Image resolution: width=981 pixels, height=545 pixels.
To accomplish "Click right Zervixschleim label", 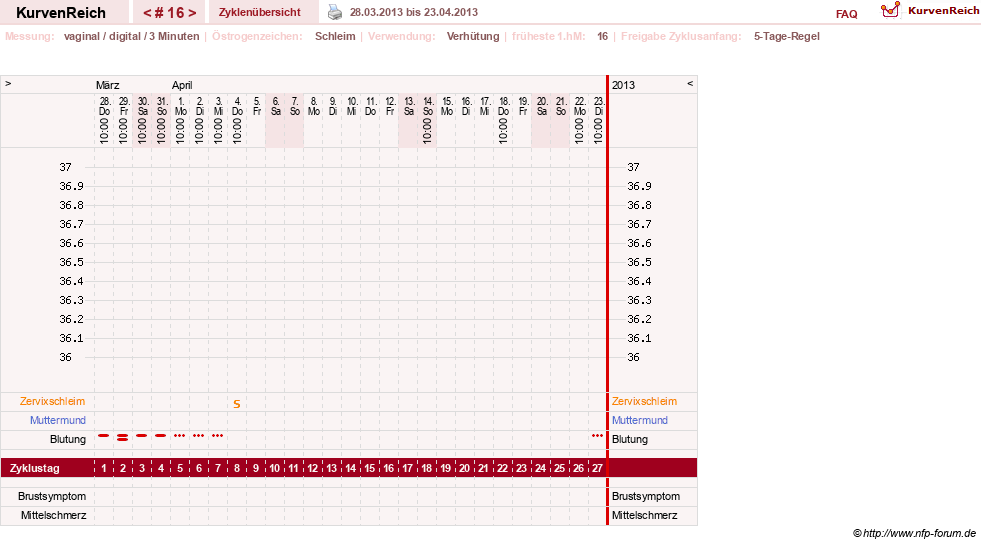I will [644, 401].
